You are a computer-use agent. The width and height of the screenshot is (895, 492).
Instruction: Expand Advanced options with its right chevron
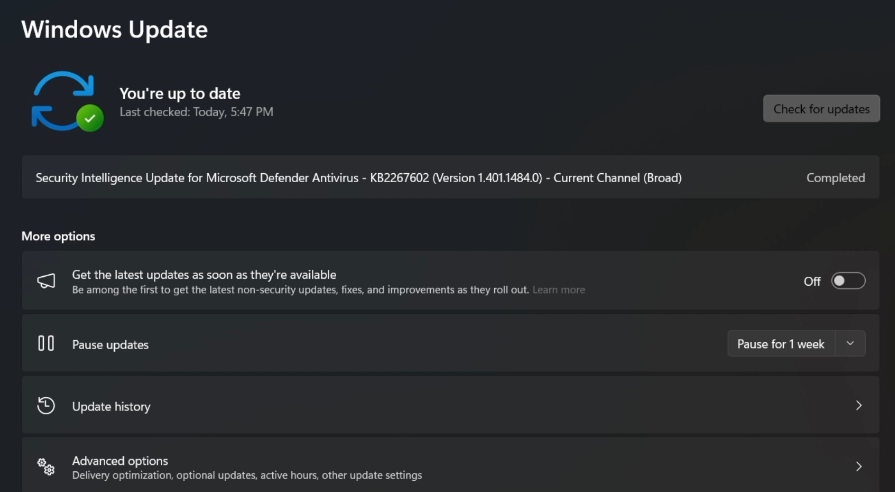[858, 466]
